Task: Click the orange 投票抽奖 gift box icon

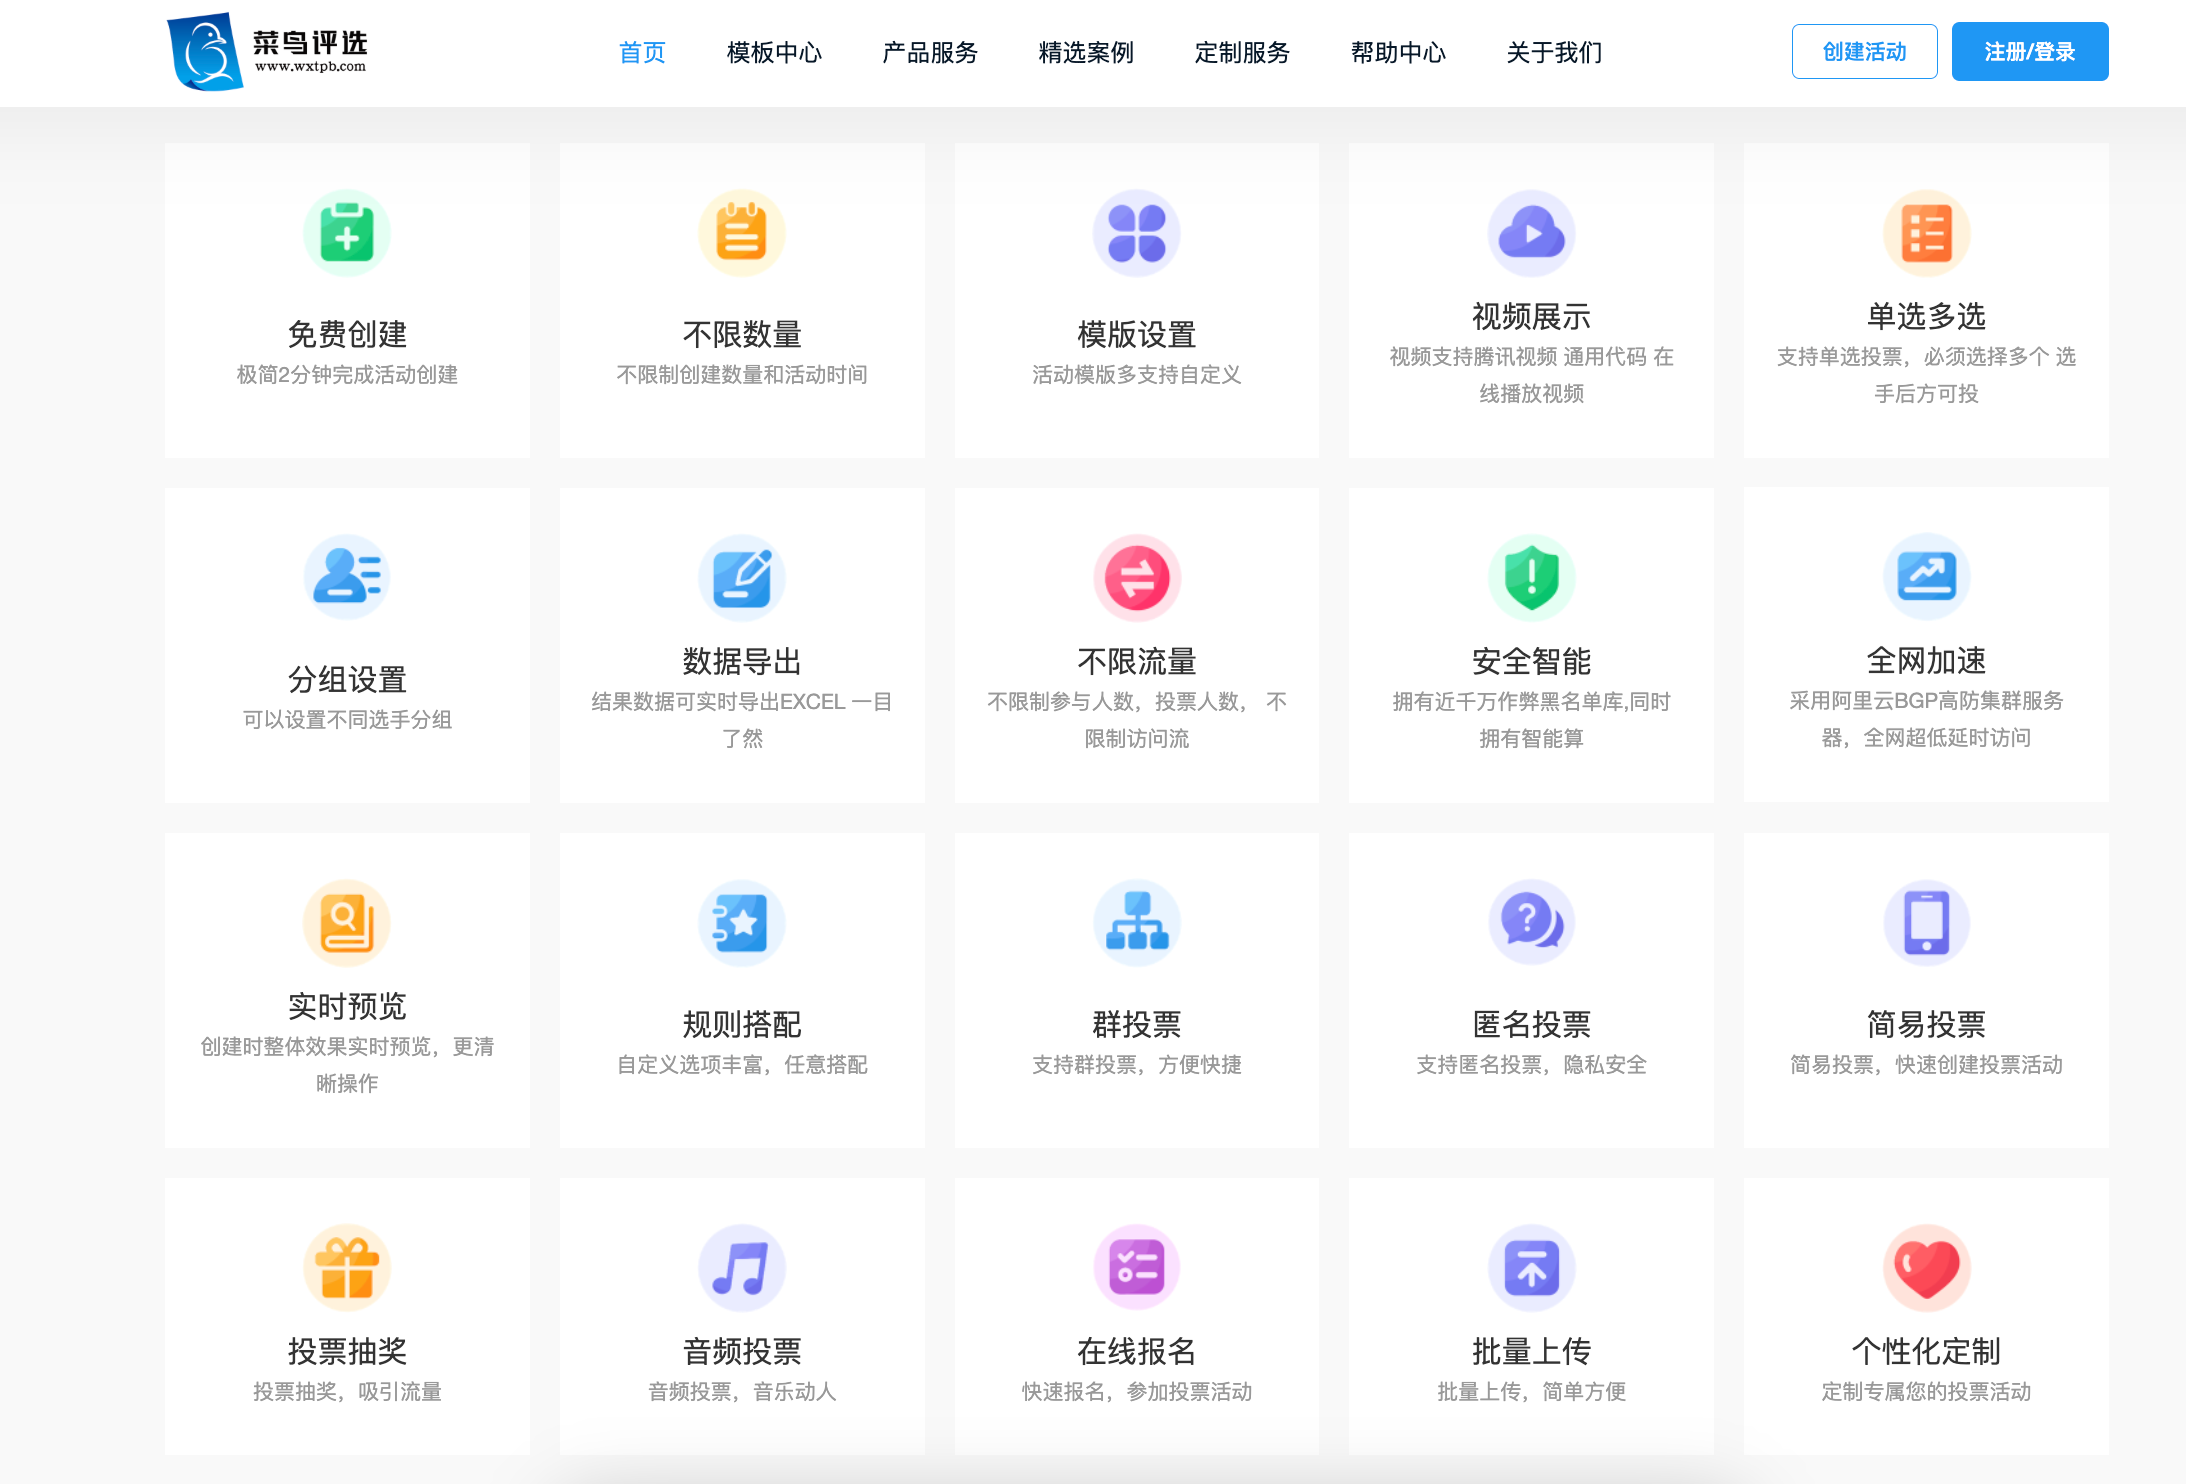Action: pyautogui.click(x=347, y=1267)
